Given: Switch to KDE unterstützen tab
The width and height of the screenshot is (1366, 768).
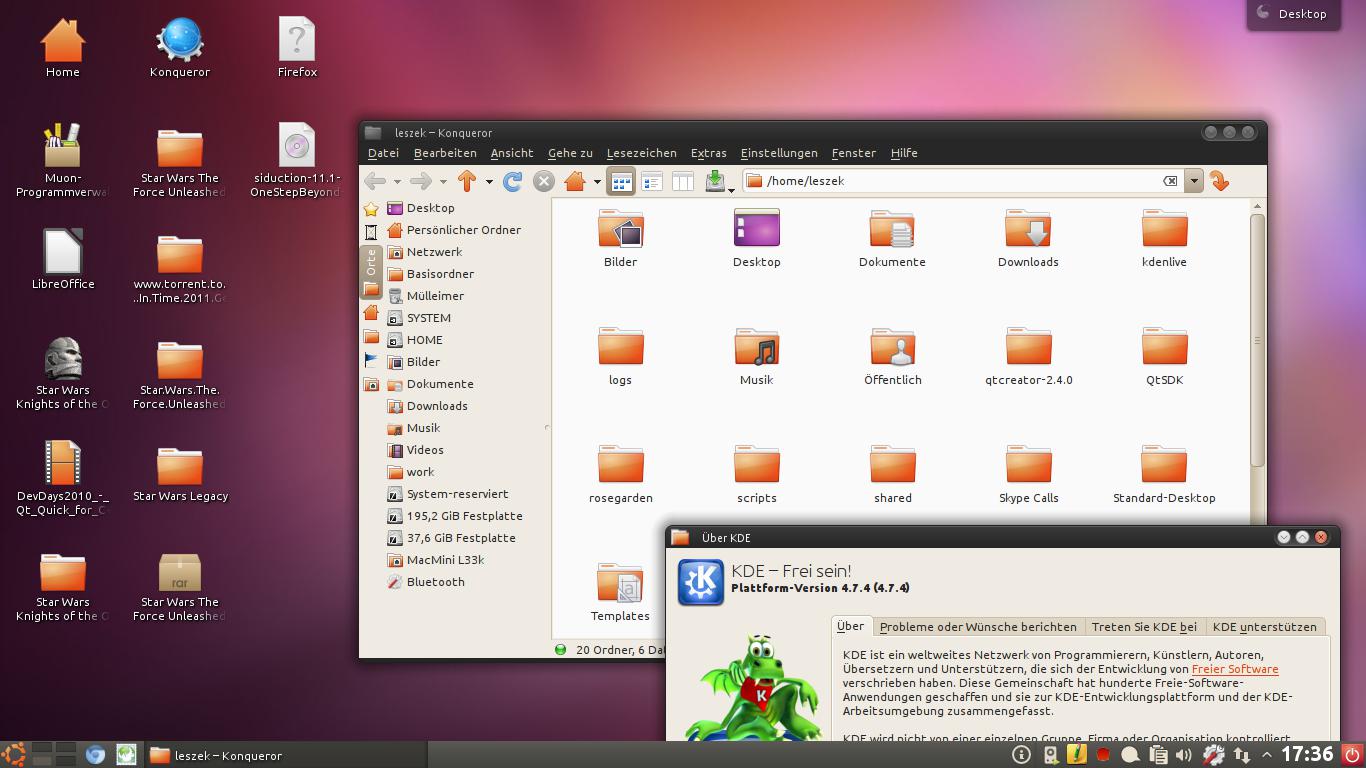Looking at the screenshot, I should (x=1264, y=627).
